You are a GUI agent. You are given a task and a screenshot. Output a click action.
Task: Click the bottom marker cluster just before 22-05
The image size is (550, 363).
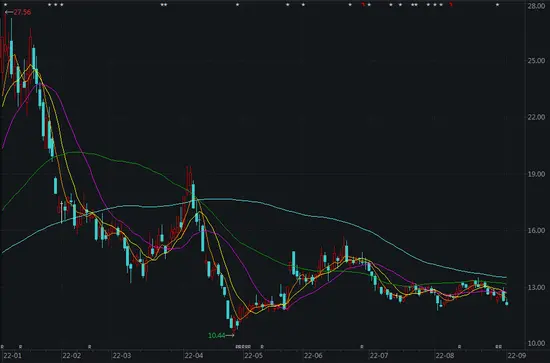243,347
